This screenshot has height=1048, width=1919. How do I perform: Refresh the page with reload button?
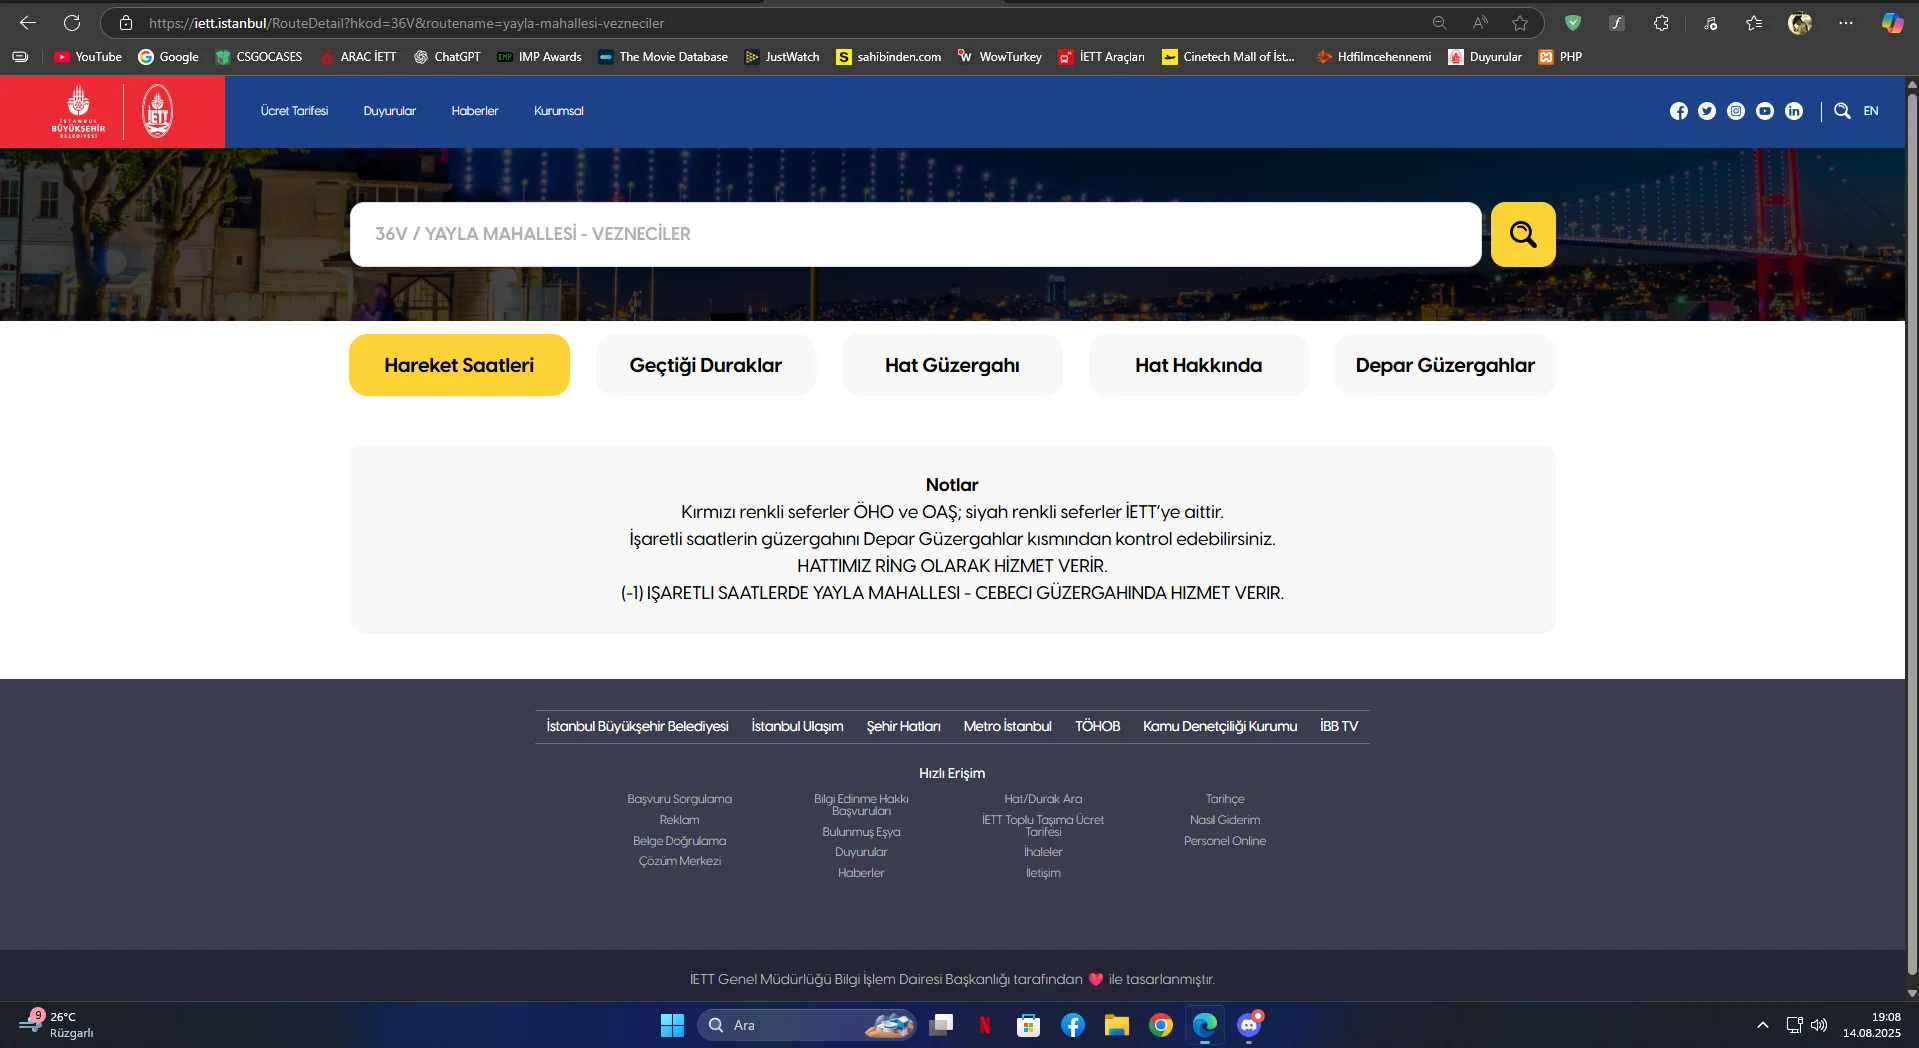tap(72, 23)
